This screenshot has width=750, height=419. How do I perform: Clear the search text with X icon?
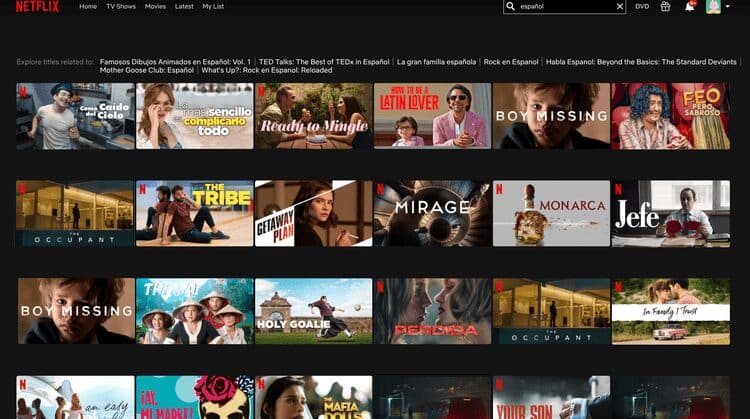619,7
